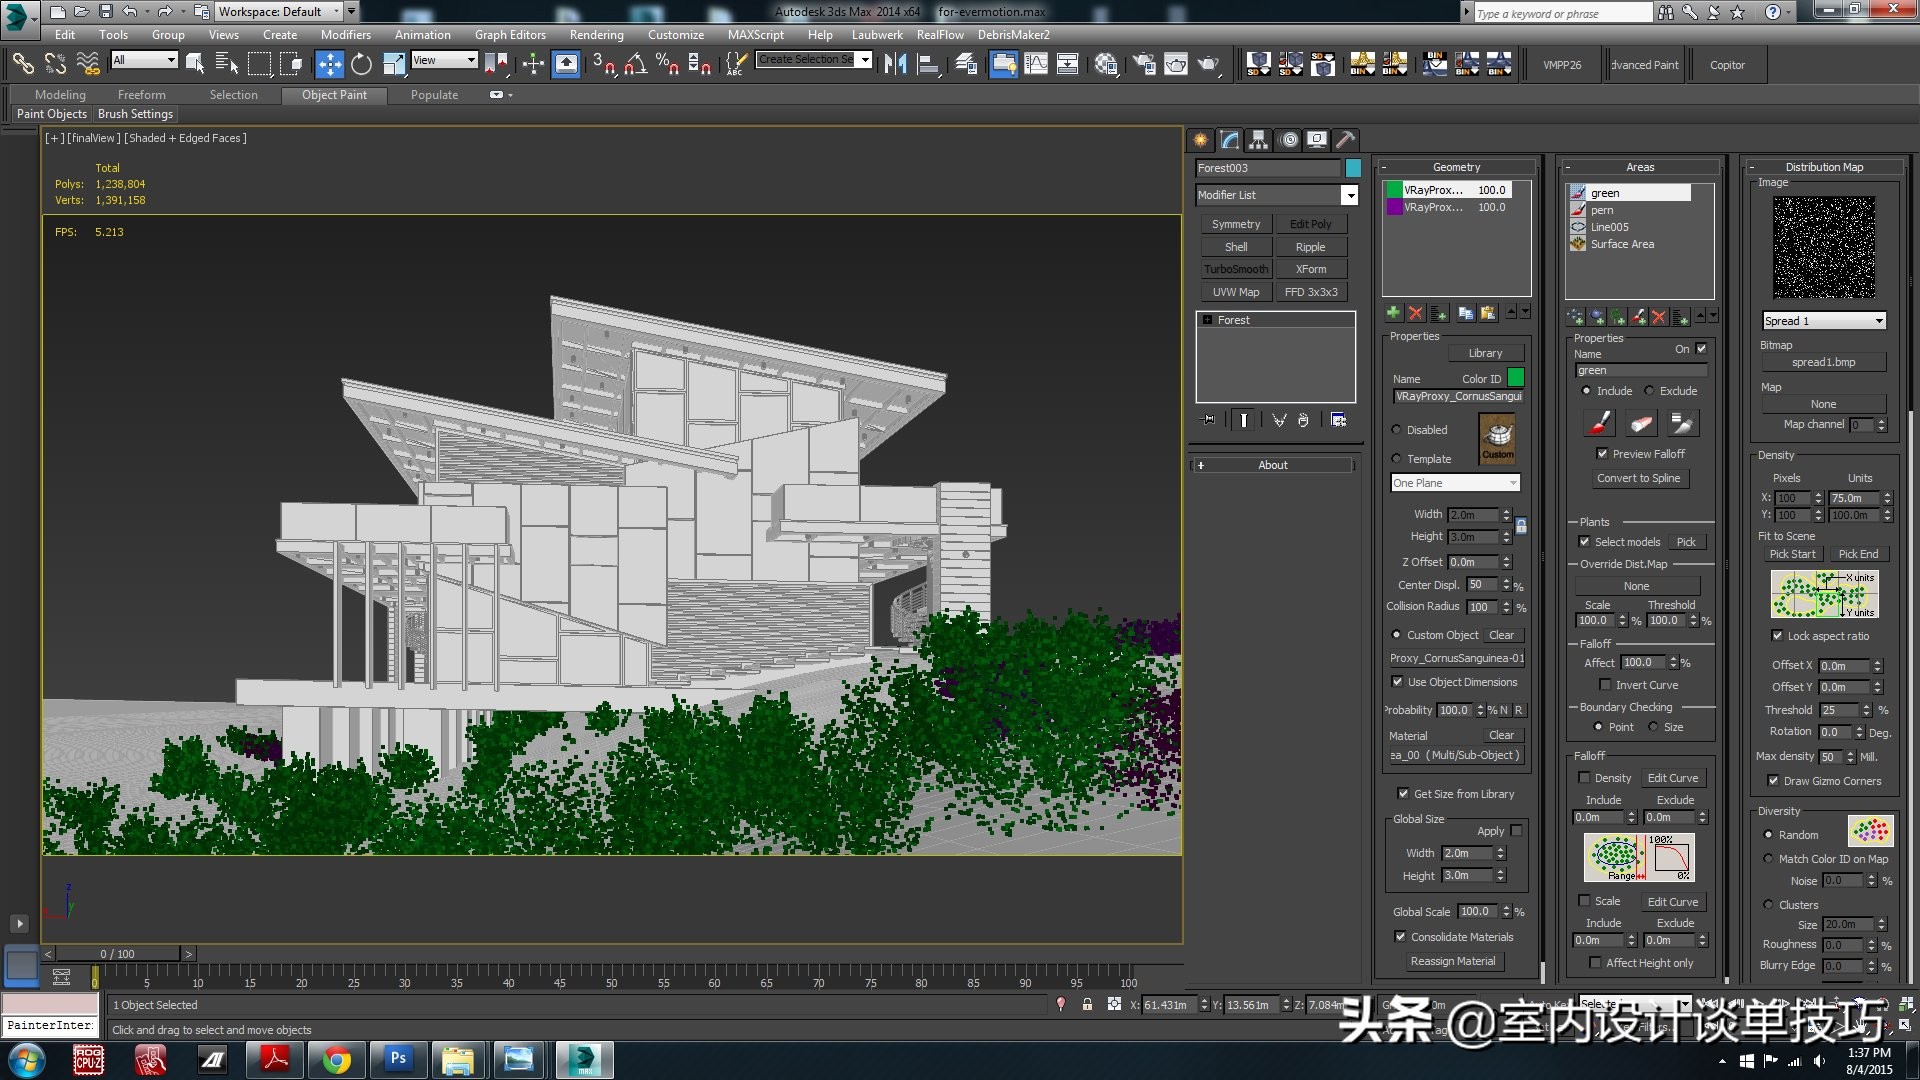Screen dimensions: 1920x1080
Task: Select the Move tool in main toolbar
Action: click(329, 65)
